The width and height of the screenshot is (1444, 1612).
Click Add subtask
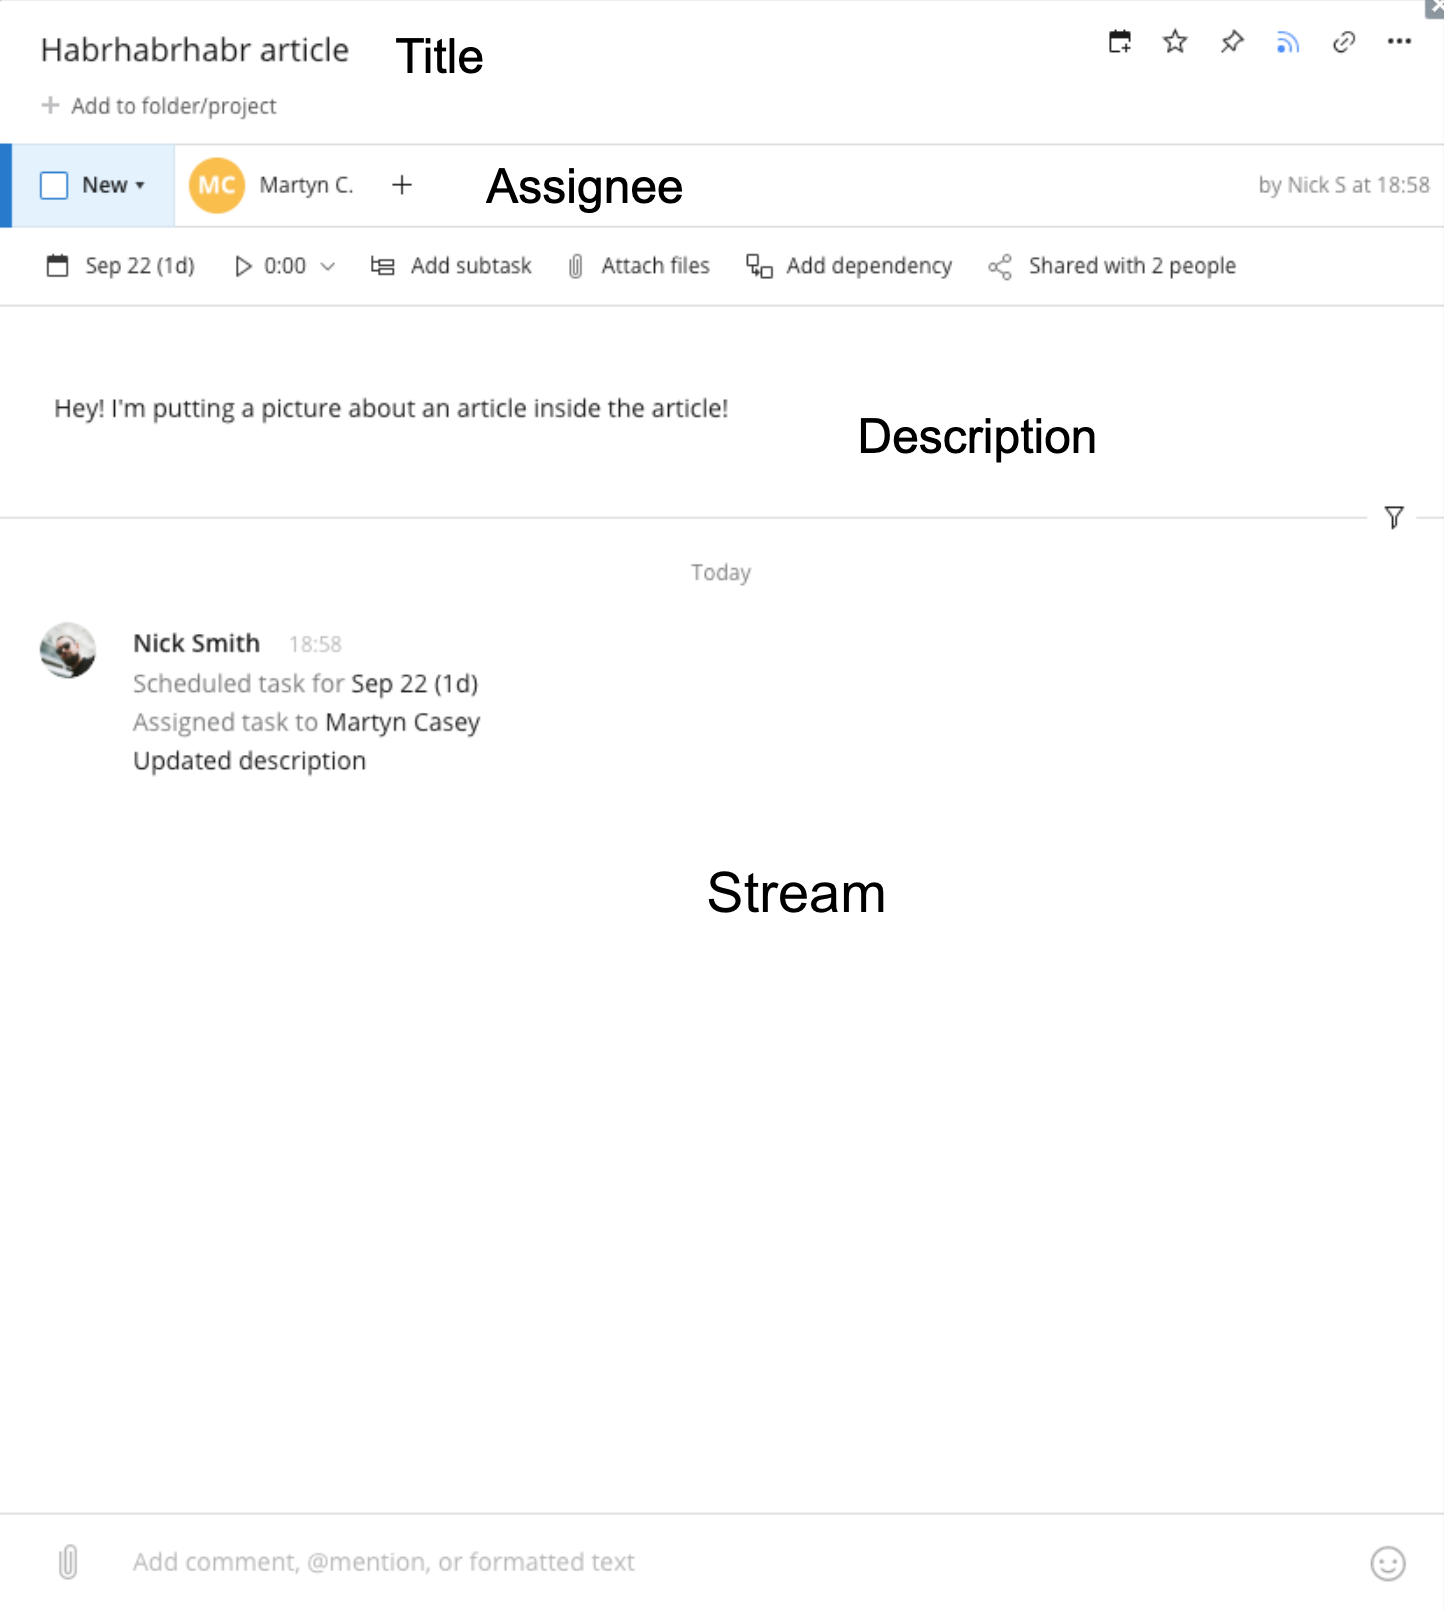451,266
